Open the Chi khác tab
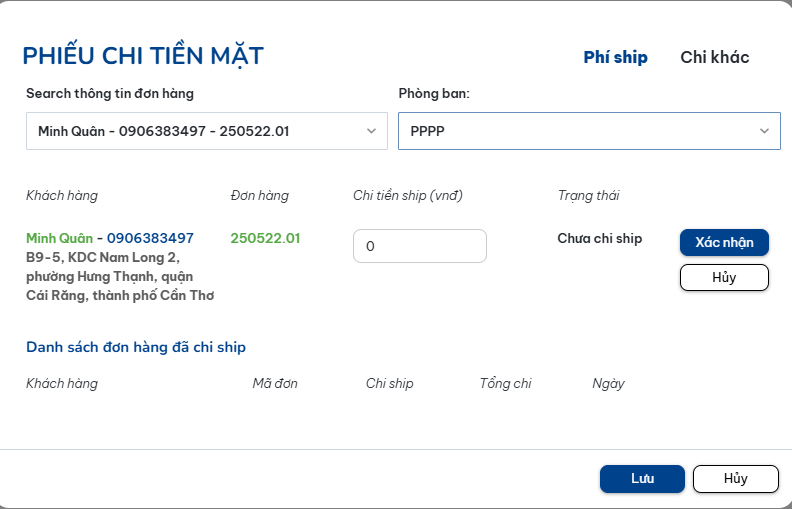This screenshot has height=509, width=792. pyautogui.click(x=714, y=57)
